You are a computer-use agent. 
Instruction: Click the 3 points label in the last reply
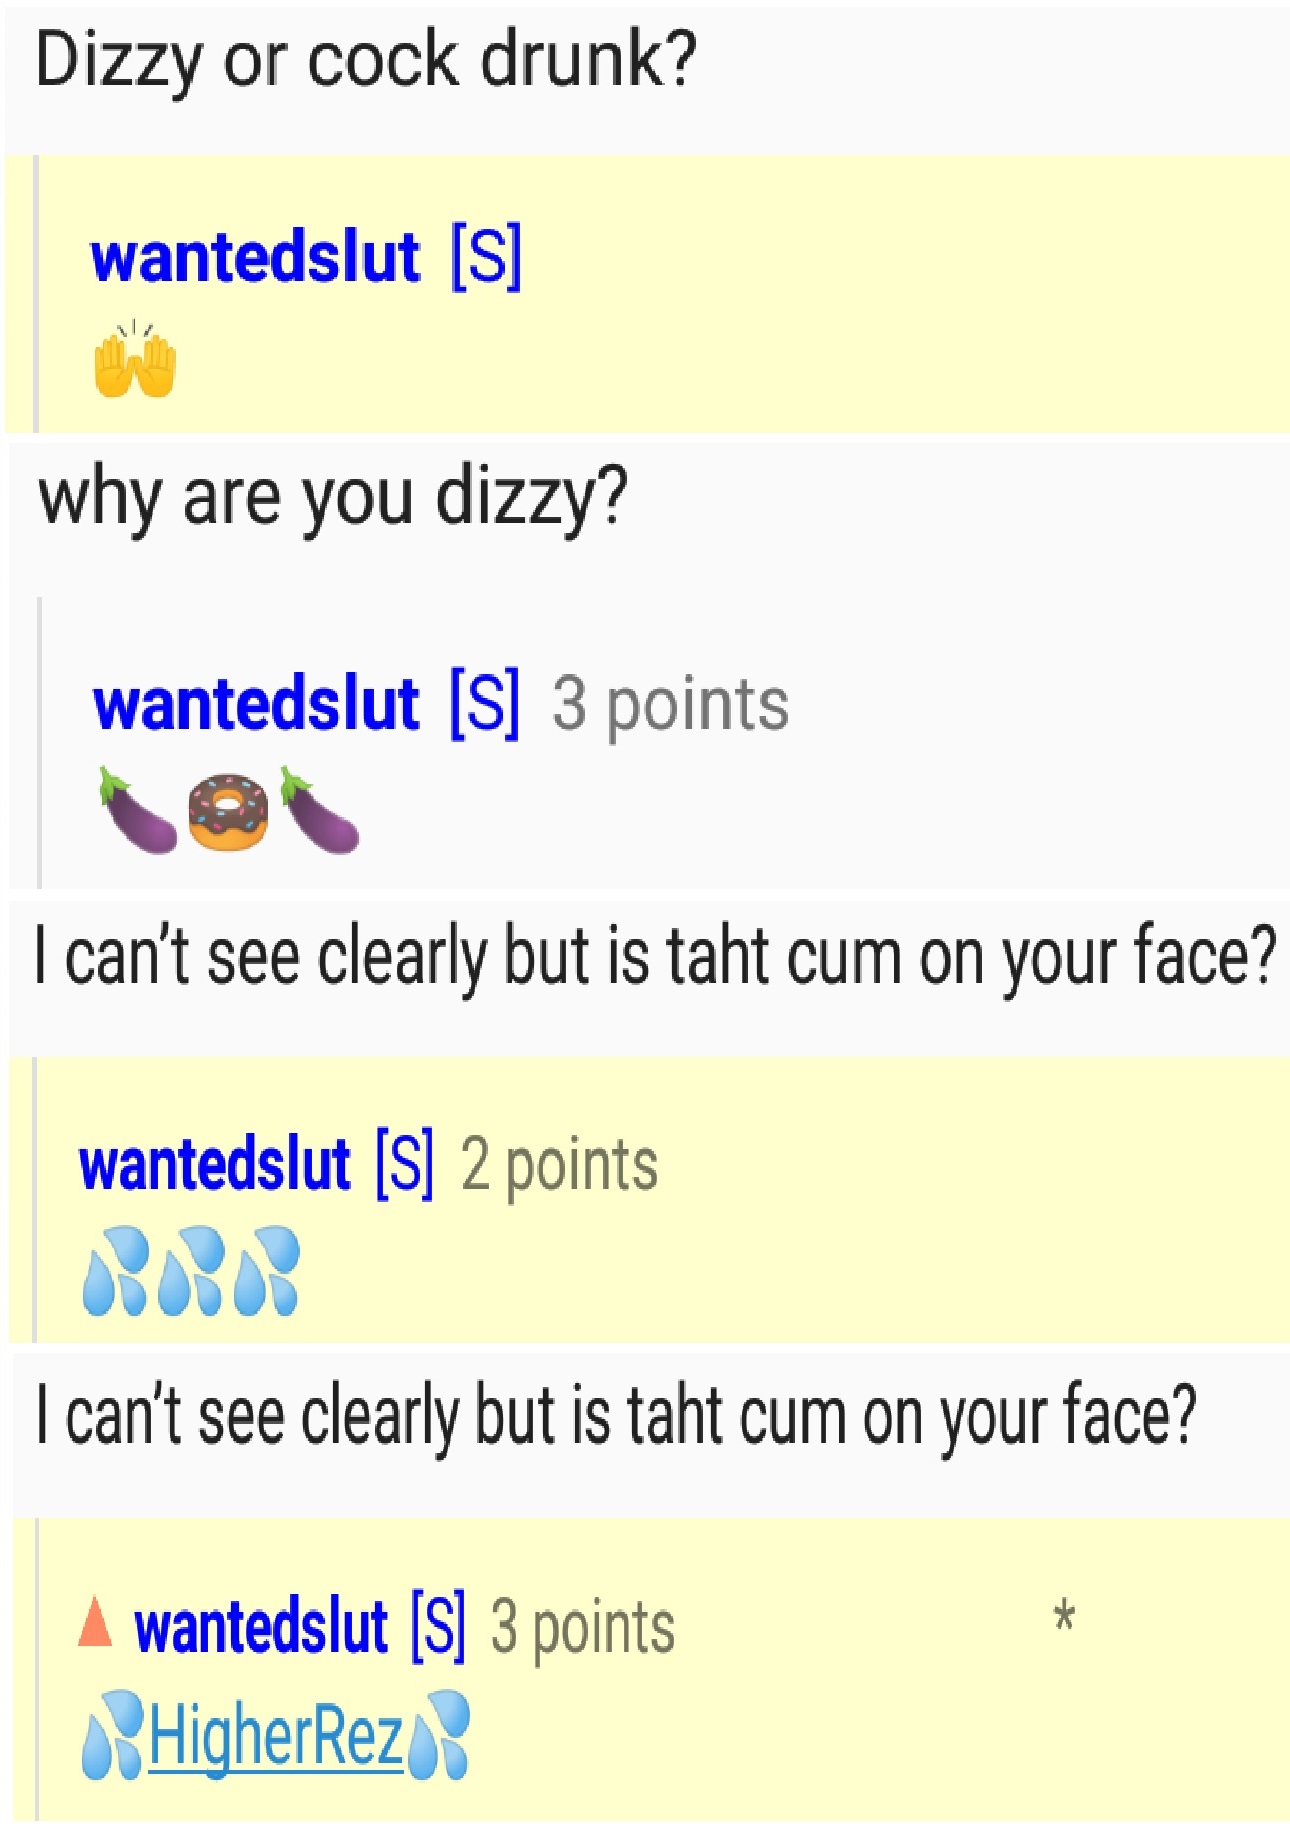click(583, 1628)
